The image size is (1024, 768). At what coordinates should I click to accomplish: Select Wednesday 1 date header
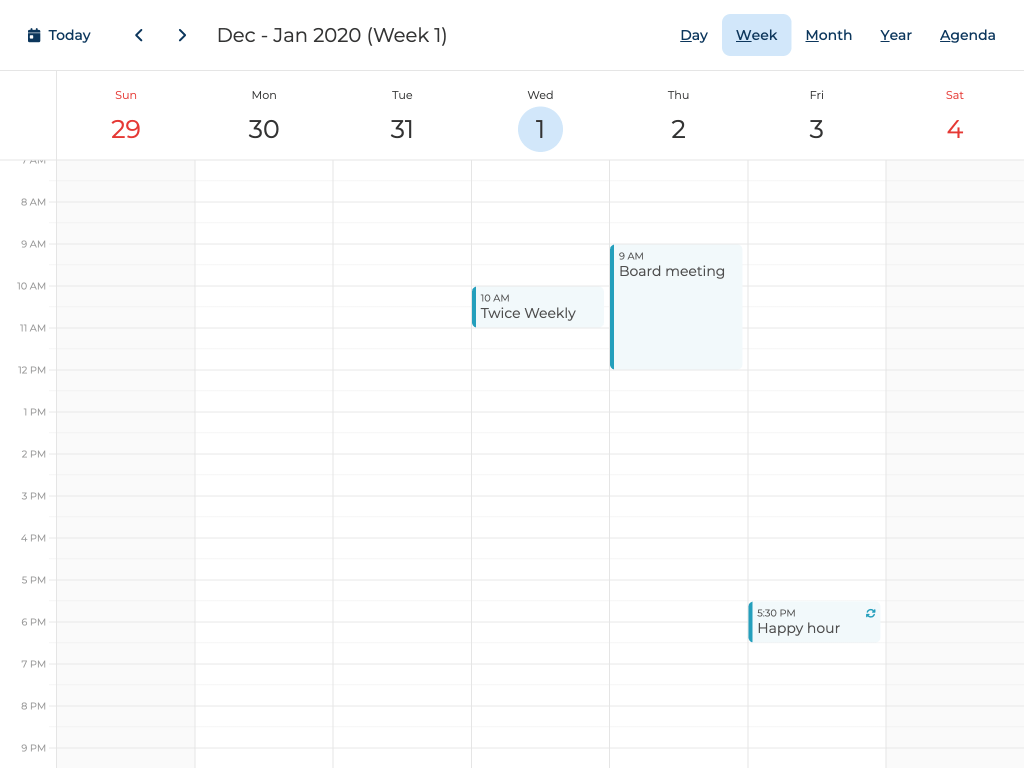540,129
